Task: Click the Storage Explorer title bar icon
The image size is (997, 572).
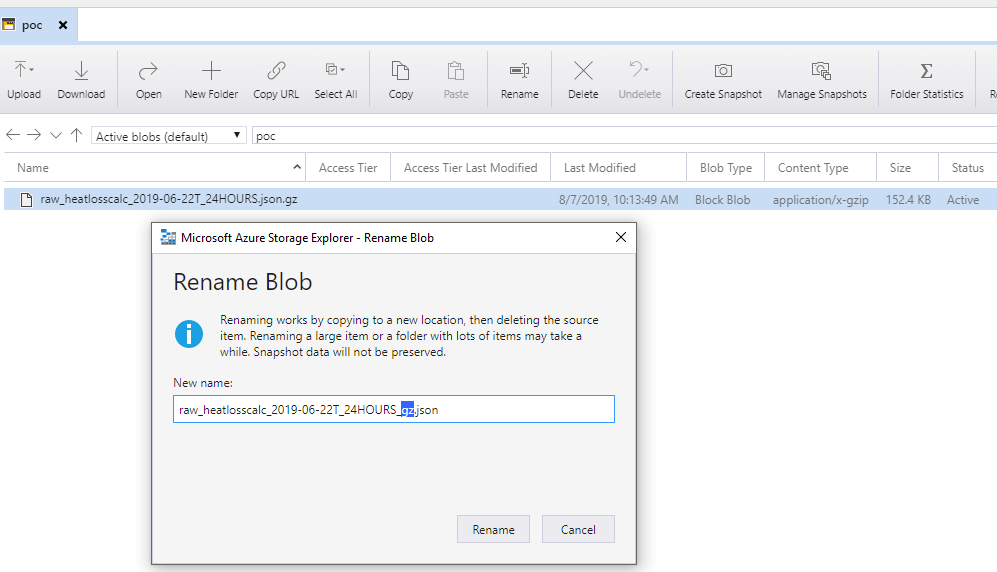Action: pyautogui.click(x=168, y=238)
